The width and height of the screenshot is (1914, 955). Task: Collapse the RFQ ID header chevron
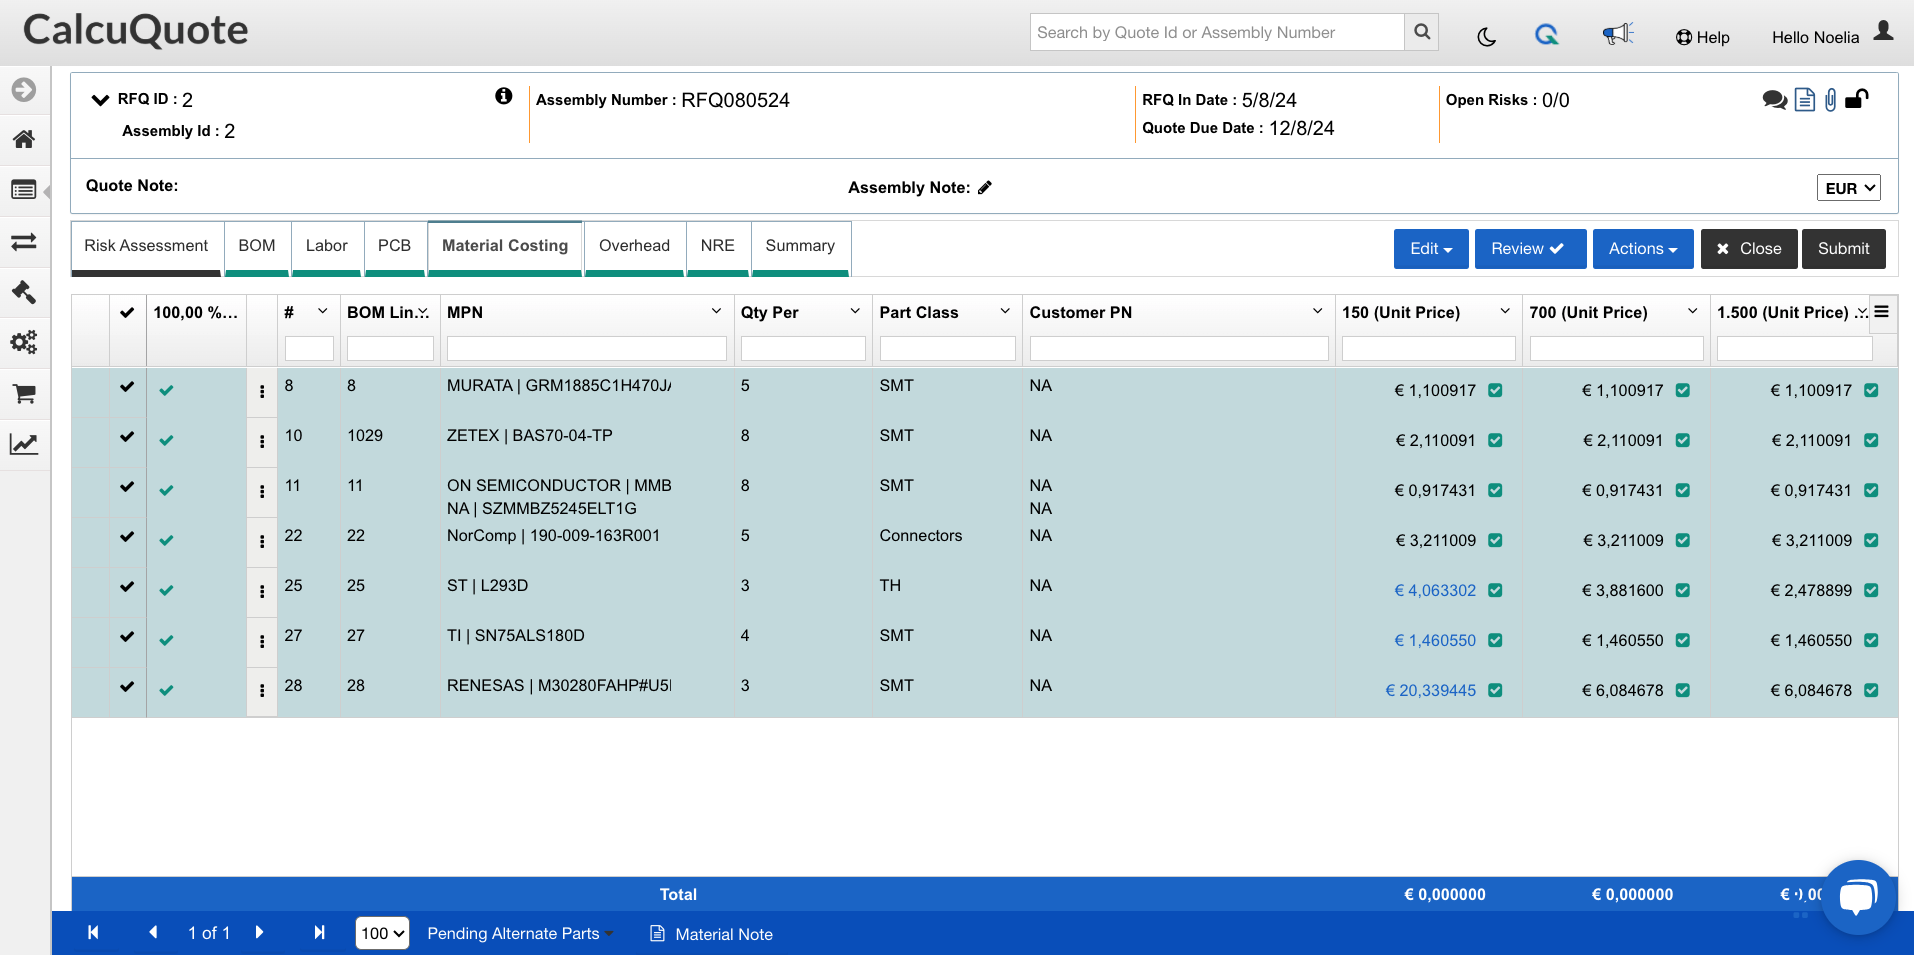coord(100,99)
